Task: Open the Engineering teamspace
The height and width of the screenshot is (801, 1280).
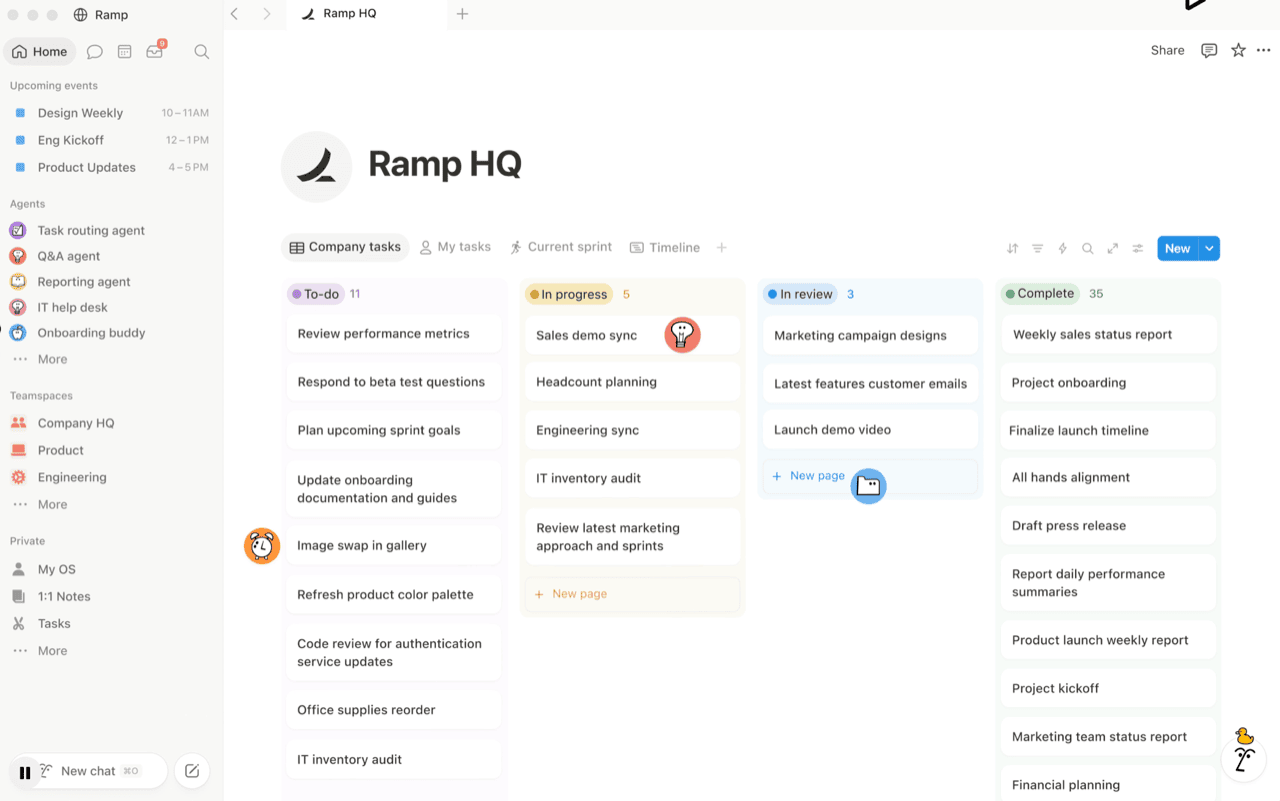Action: coord(72,477)
